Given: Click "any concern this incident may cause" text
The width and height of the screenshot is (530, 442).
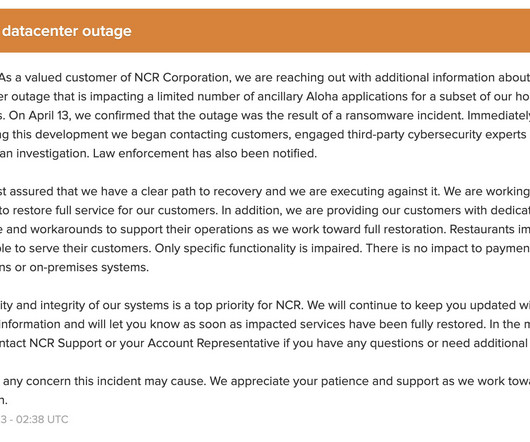Looking at the screenshot, I should coord(104,381).
